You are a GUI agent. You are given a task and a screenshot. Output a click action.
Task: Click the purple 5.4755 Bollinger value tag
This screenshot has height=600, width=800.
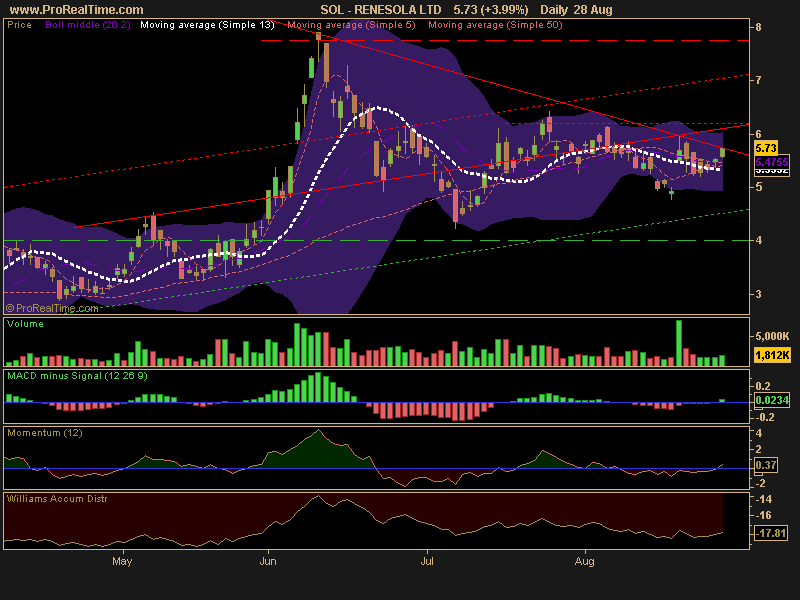(x=771, y=162)
